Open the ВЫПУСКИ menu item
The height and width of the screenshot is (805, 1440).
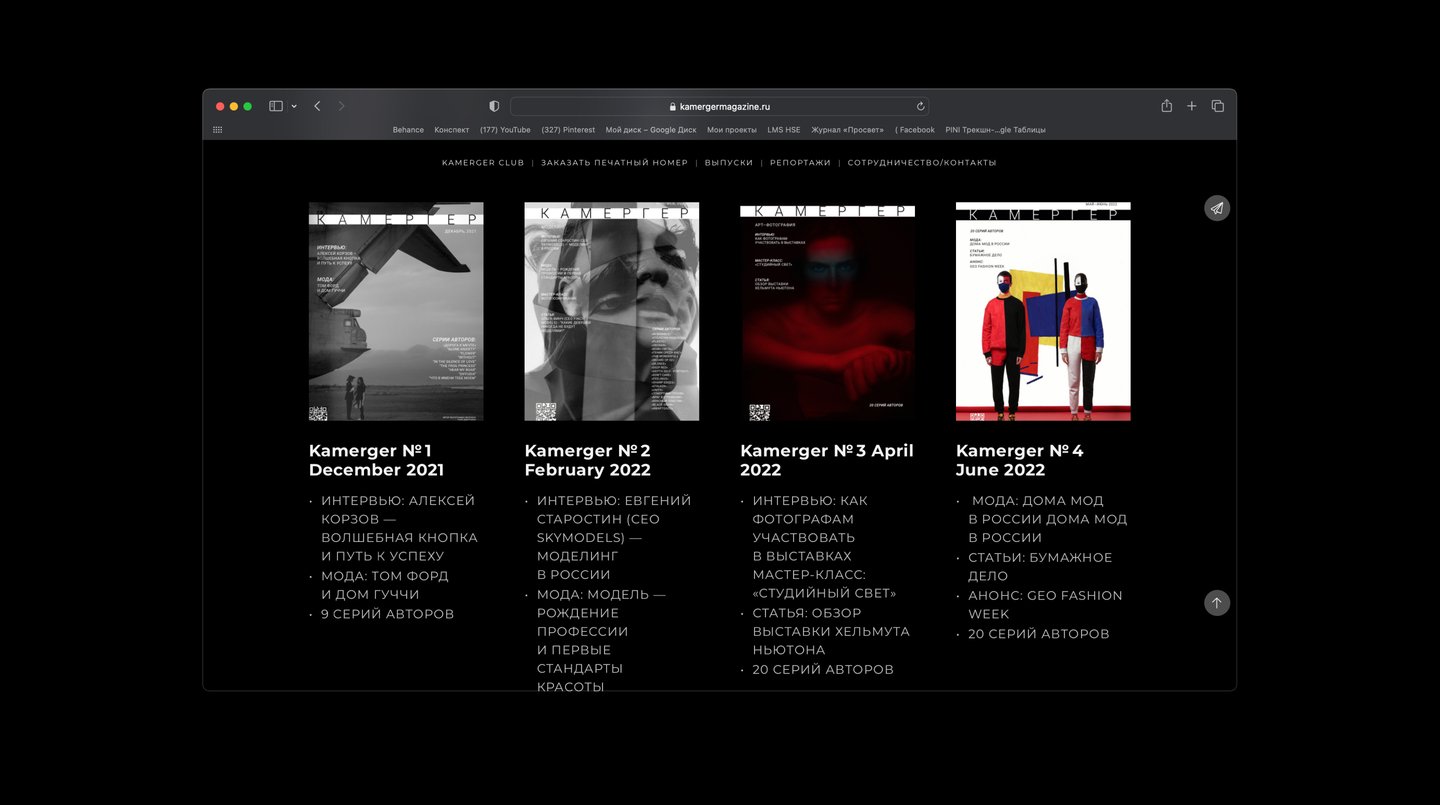(x=729, y=163)
